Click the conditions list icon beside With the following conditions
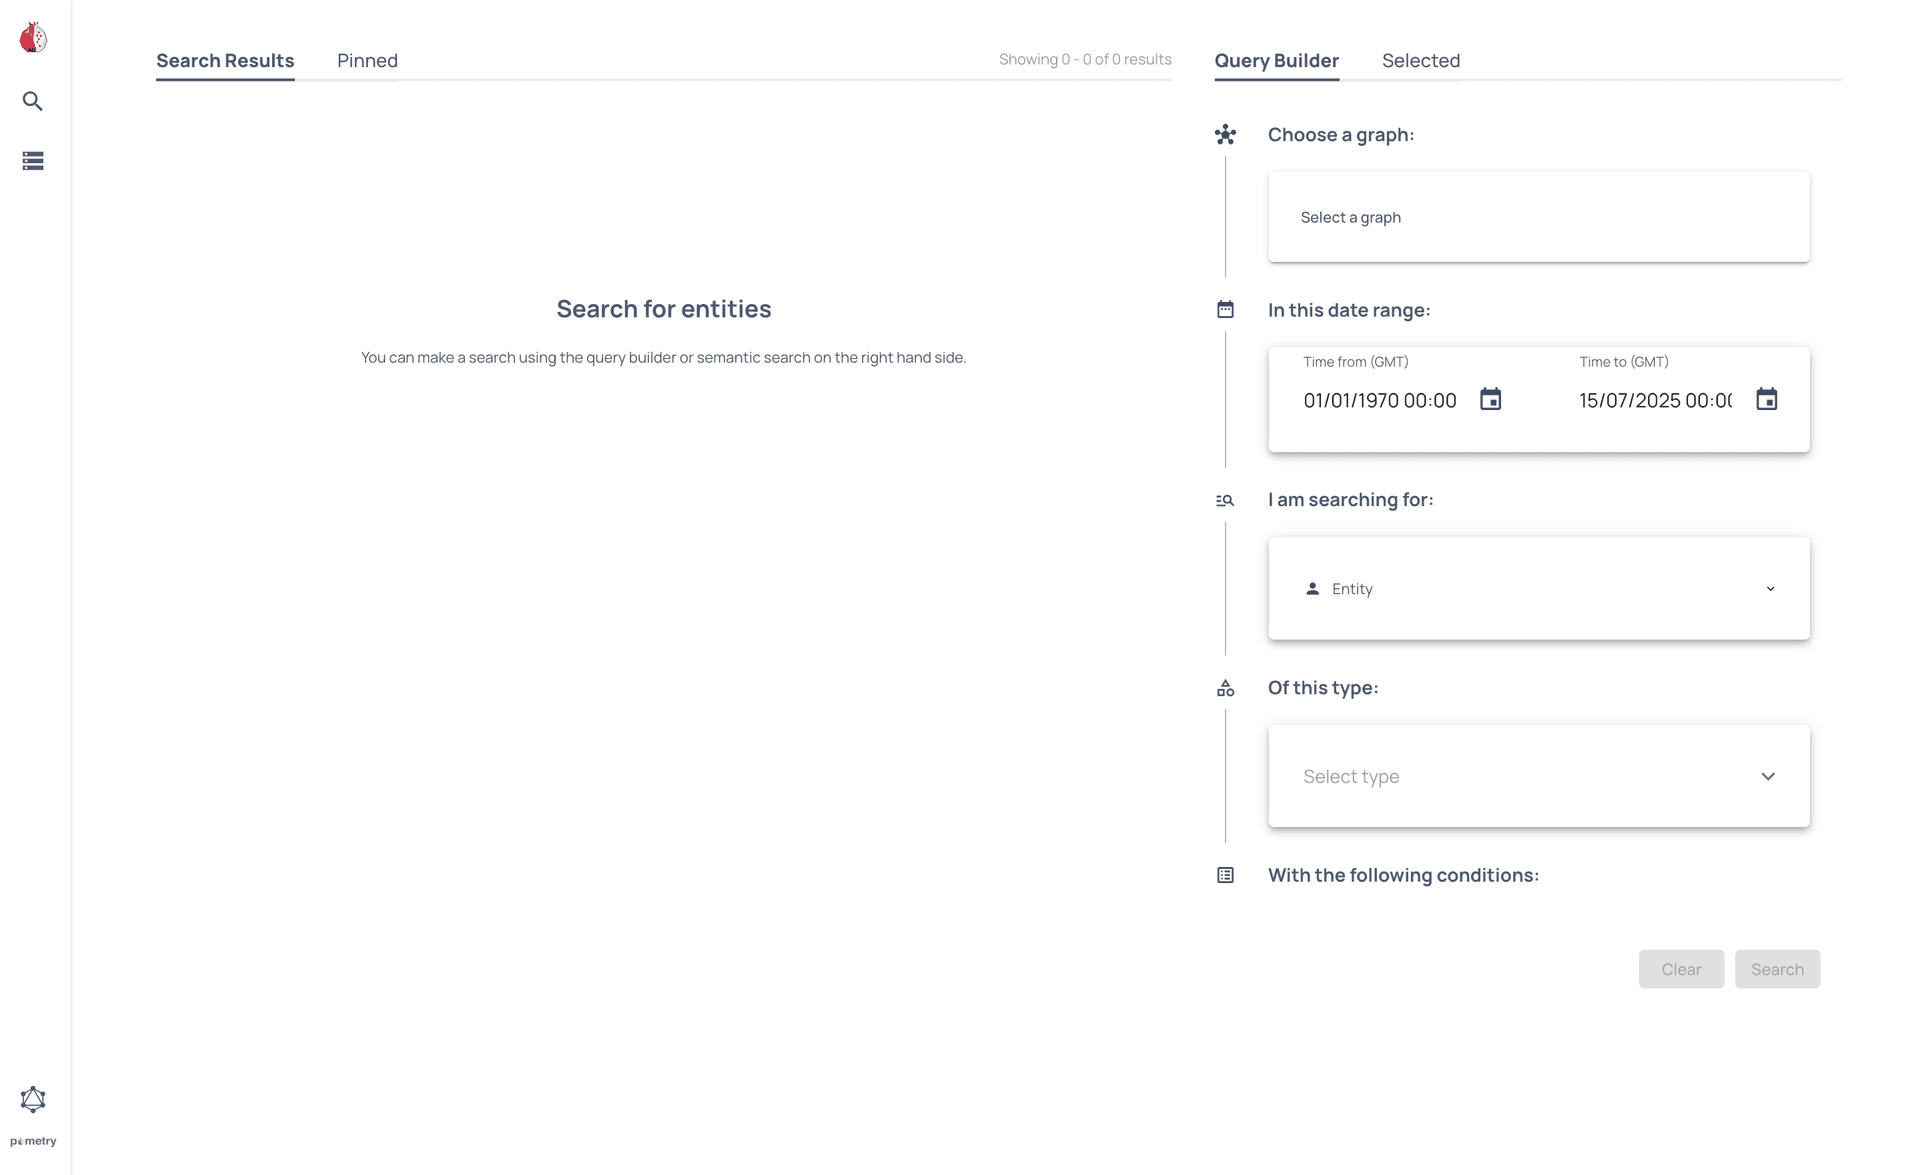 coord(1225,874)
